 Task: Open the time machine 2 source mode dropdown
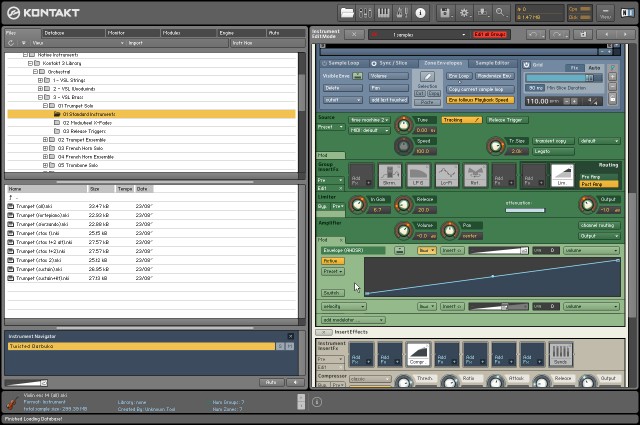tap(369, 120)
